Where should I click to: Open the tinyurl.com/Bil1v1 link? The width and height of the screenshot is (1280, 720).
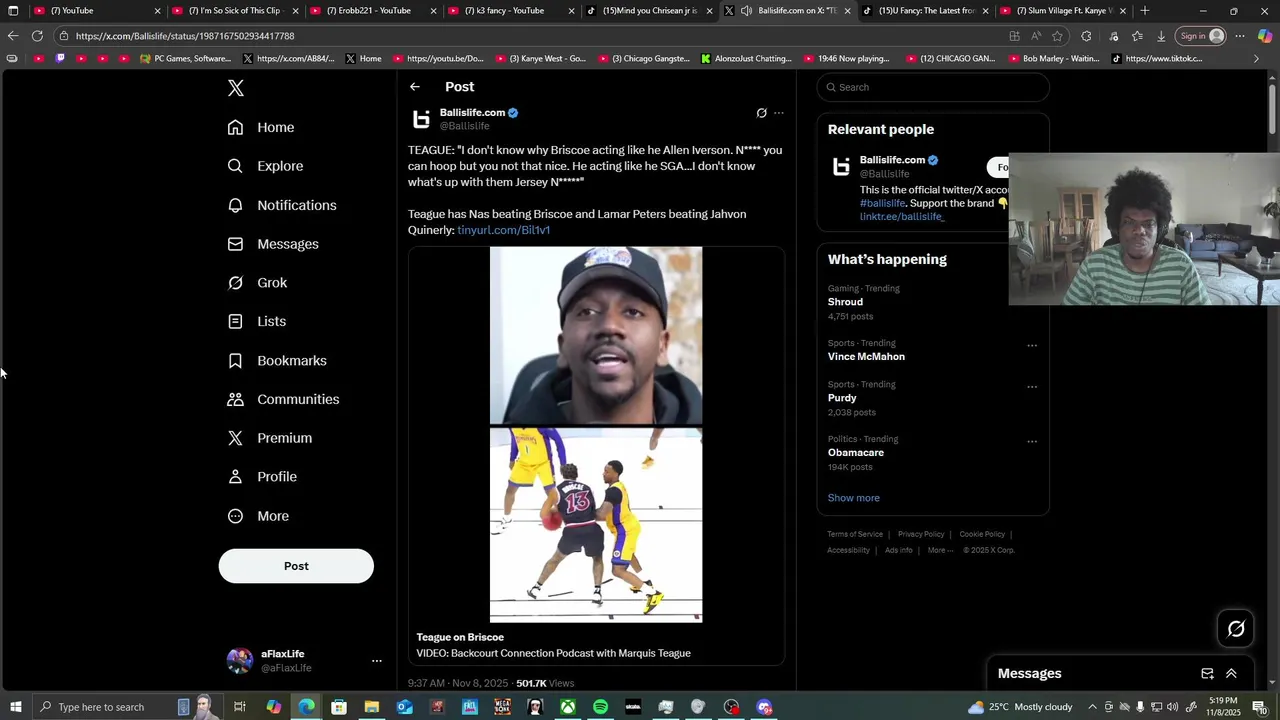coord(503,230)
